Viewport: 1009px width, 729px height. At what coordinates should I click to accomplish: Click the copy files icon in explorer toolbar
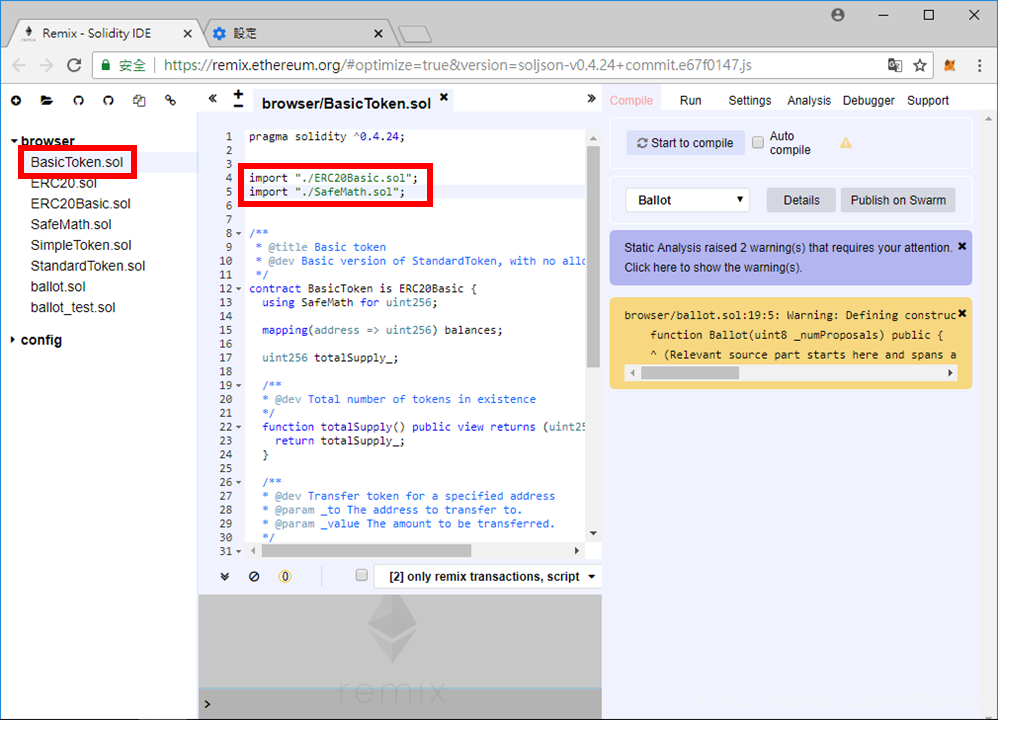click(x=139, y=100)
